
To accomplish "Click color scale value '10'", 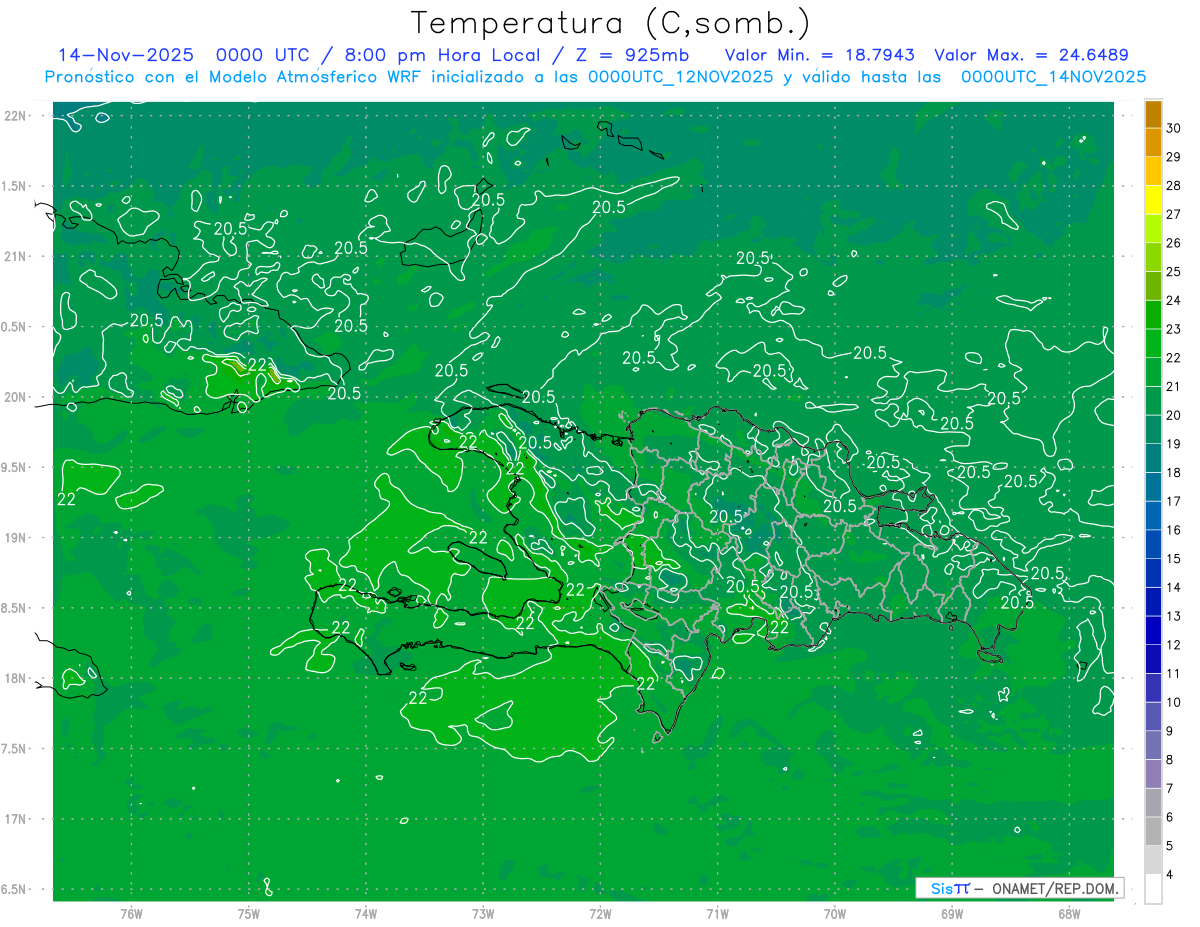I will [x=1173, y=703].
